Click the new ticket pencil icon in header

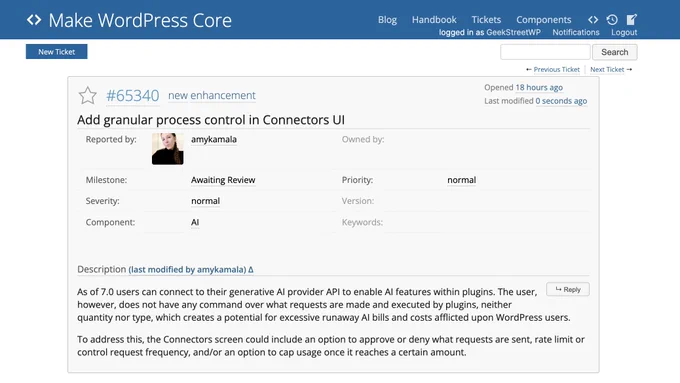click(631, 20)
